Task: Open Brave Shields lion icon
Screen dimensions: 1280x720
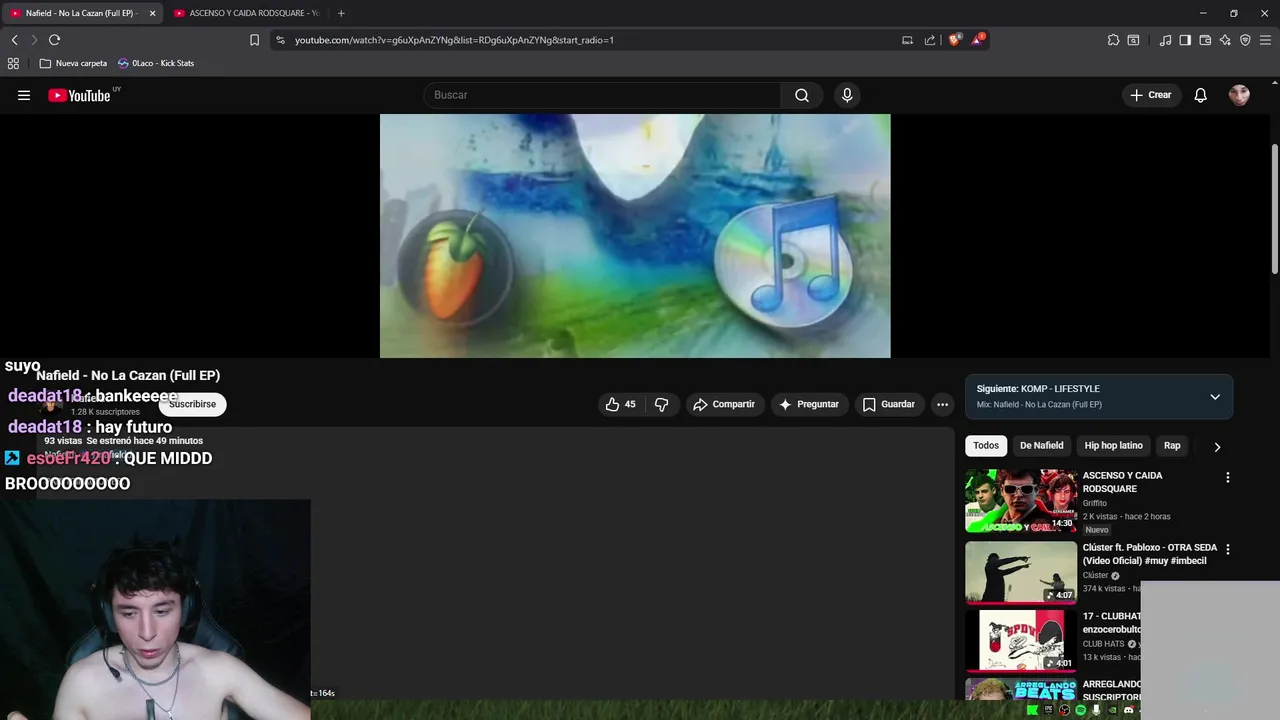Action: point(955,40)
